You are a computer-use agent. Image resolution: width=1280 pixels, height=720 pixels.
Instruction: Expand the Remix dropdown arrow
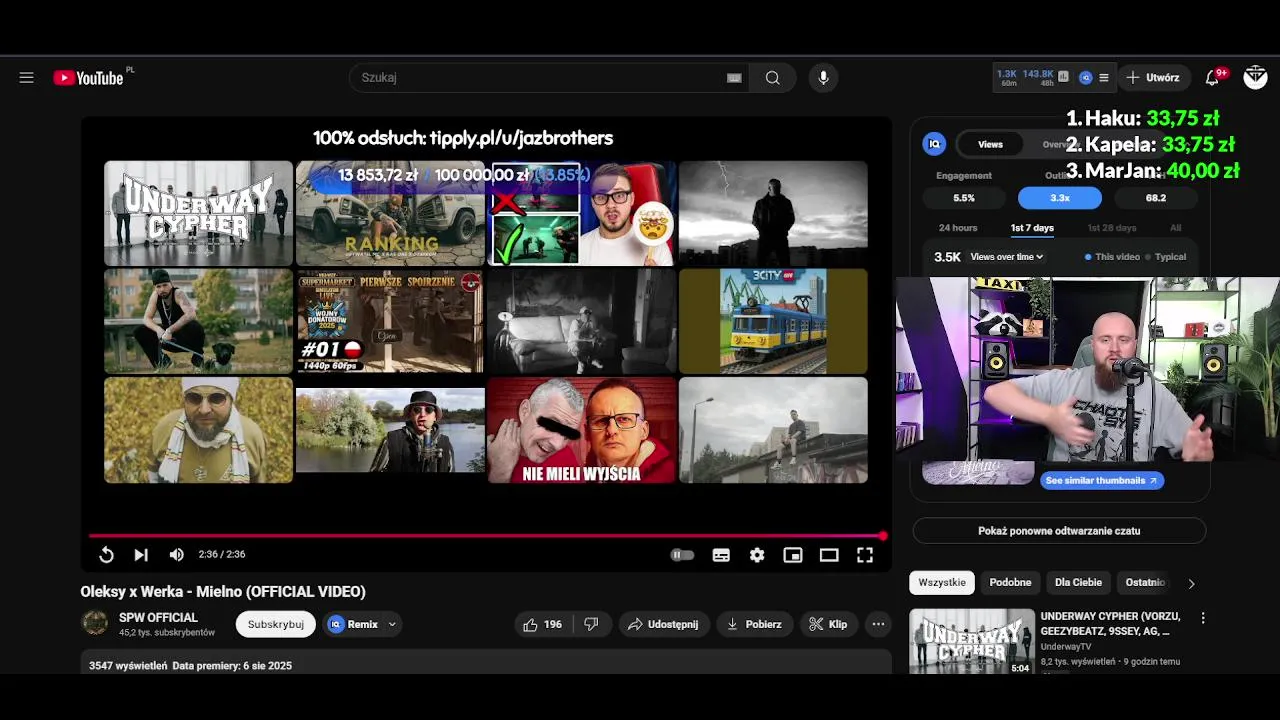tap(392, 624)
